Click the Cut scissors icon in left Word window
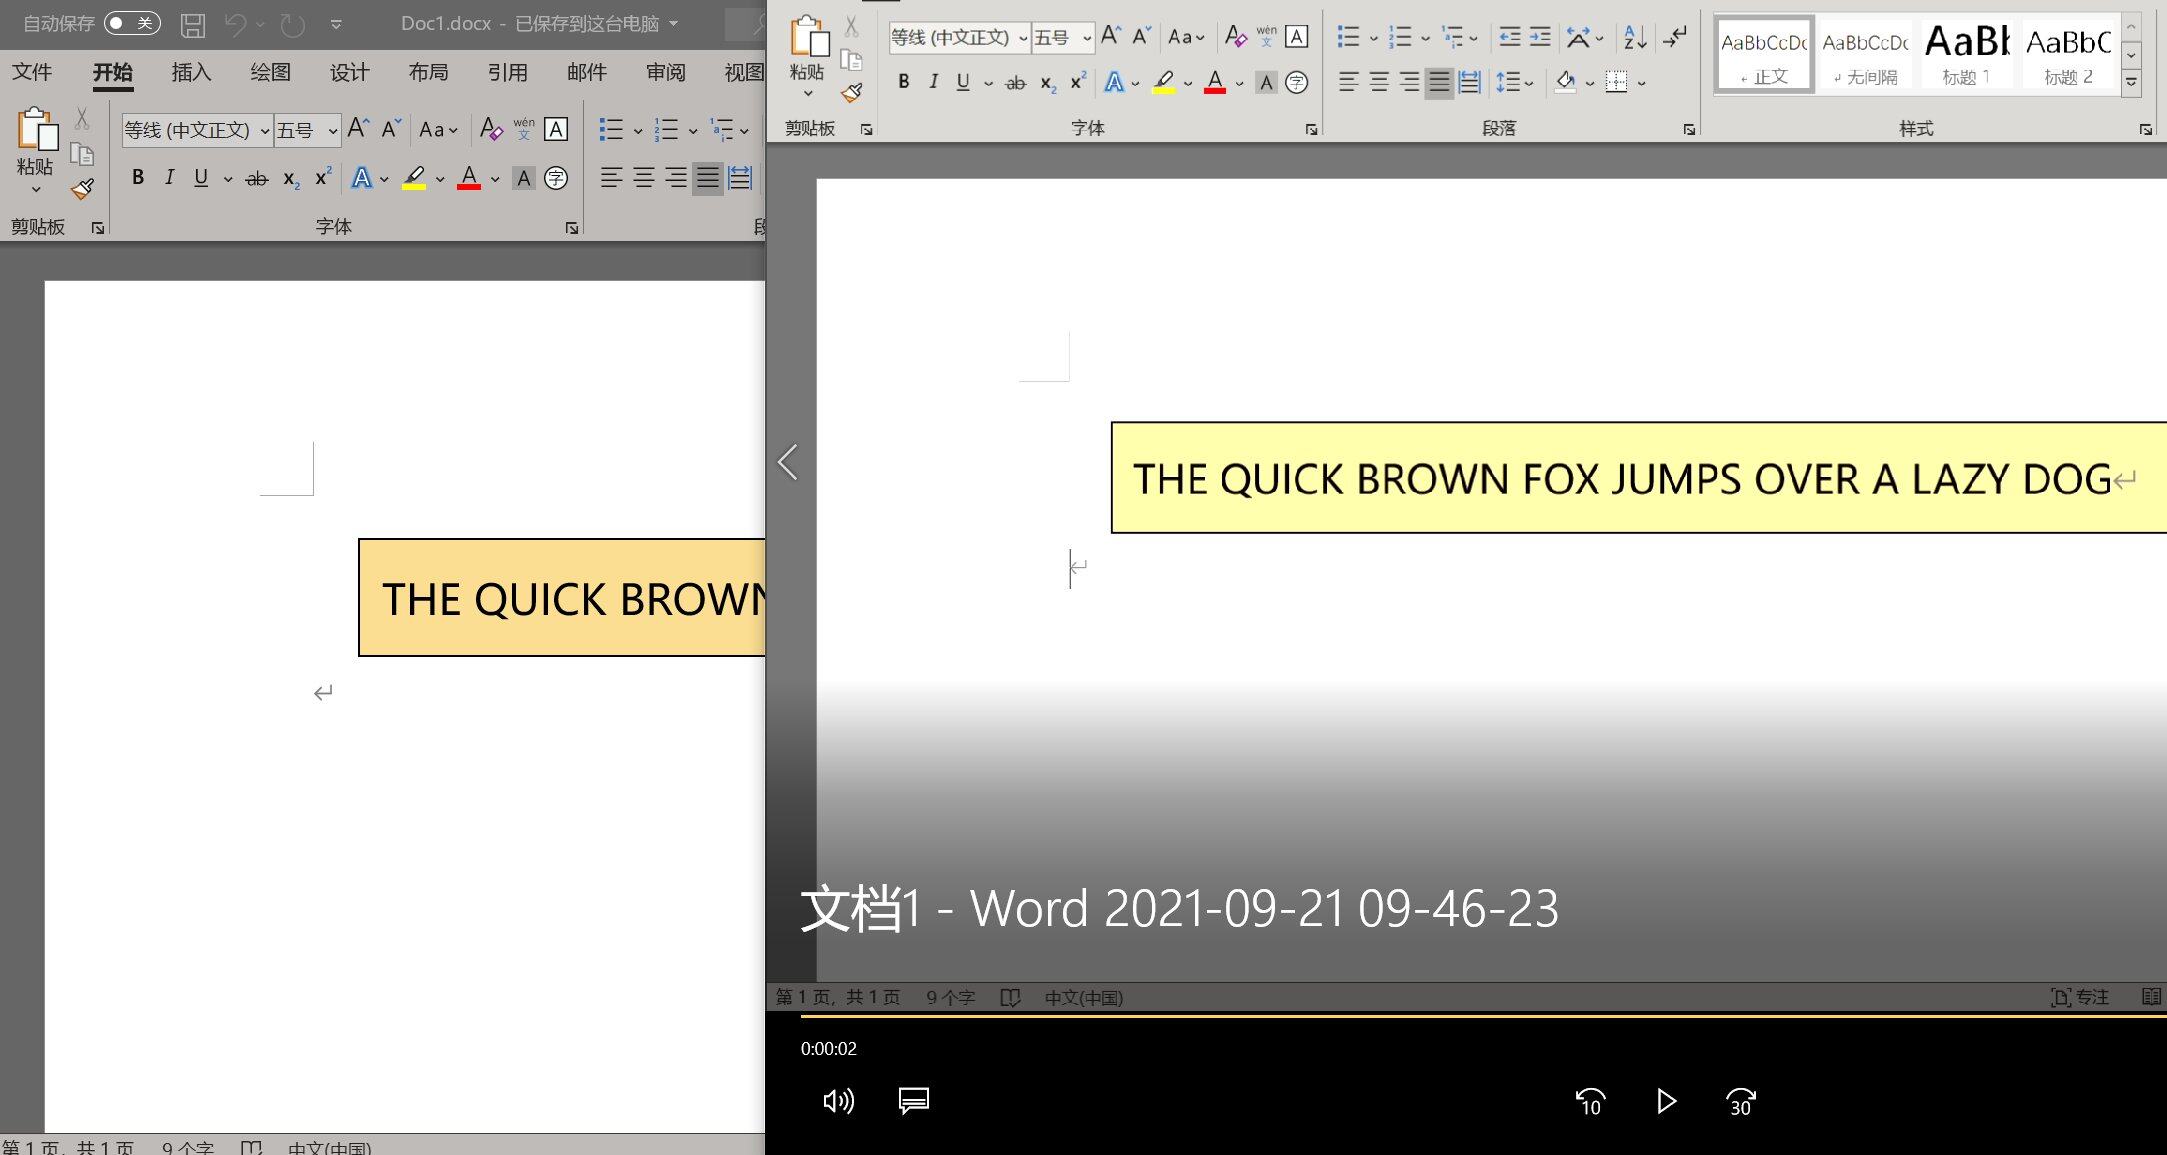The height and width of the screenshot is (1155, 2167). point(82,119)
